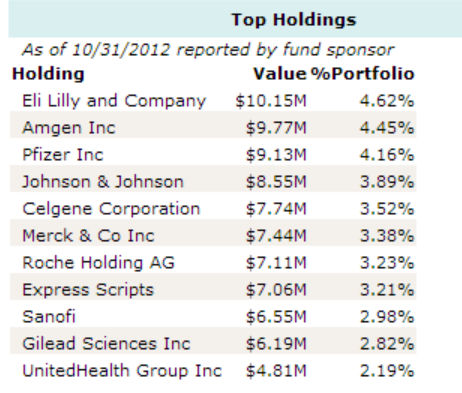Open the Express Scripts holding
Viewport: 462px width, 393px height.
[x=88, y=290]
